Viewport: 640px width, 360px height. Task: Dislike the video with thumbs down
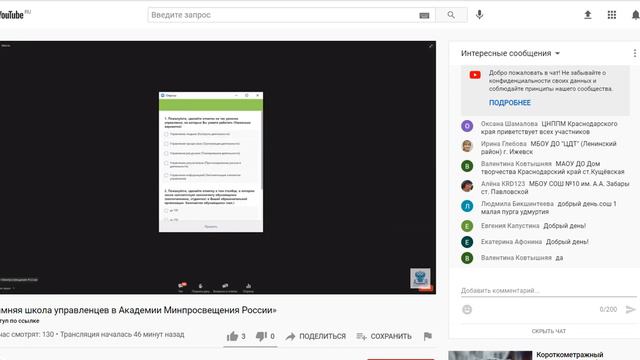(x=261, y=336)
